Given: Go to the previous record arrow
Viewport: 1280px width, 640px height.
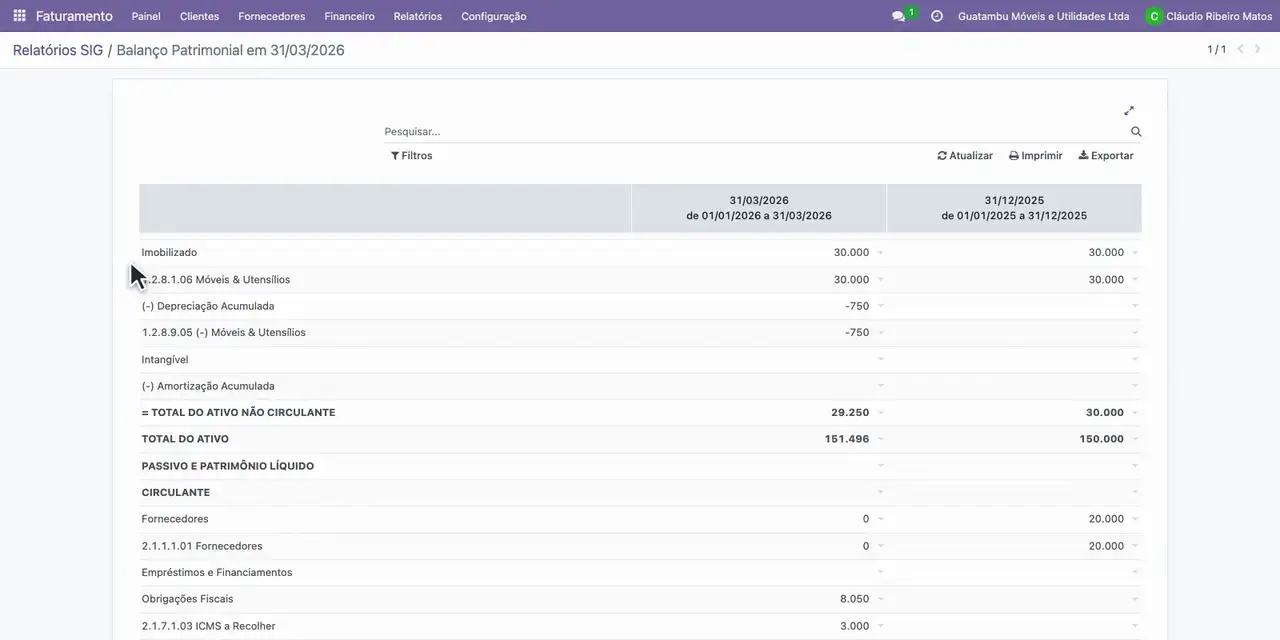Looking at the screenshot, I should point(1241,49).
